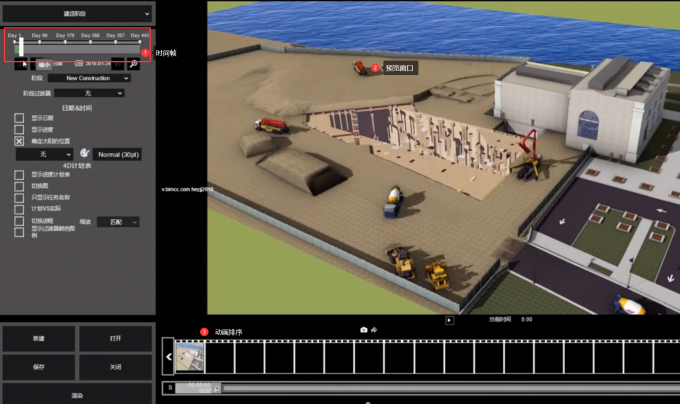Viewport: 680px width, 404px height.
Task: Uncheck the checked sun position checkbox
Action: [19, 141]
